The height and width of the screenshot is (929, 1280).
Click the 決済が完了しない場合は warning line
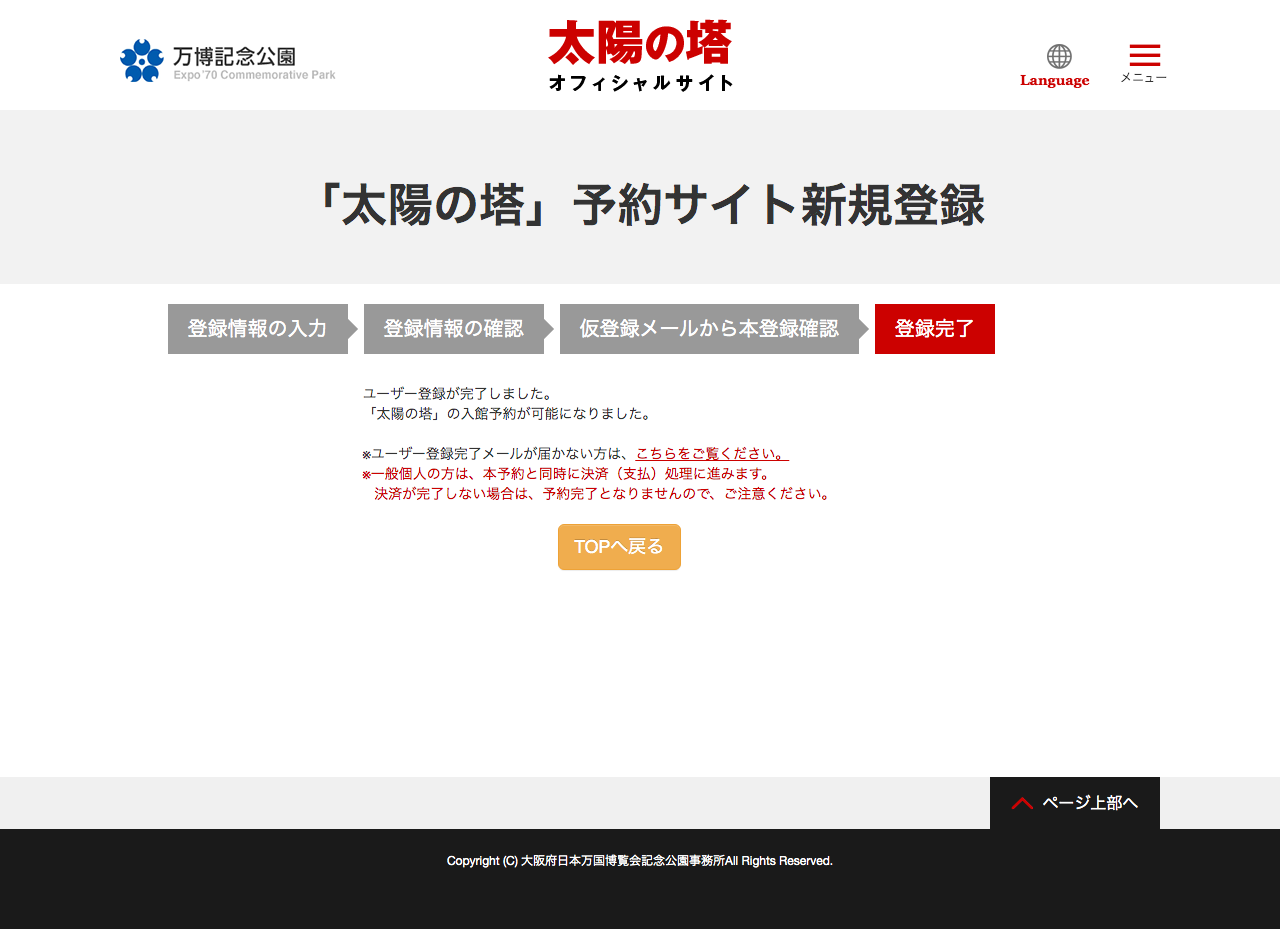pyautogui.click(x=603, y=494)
